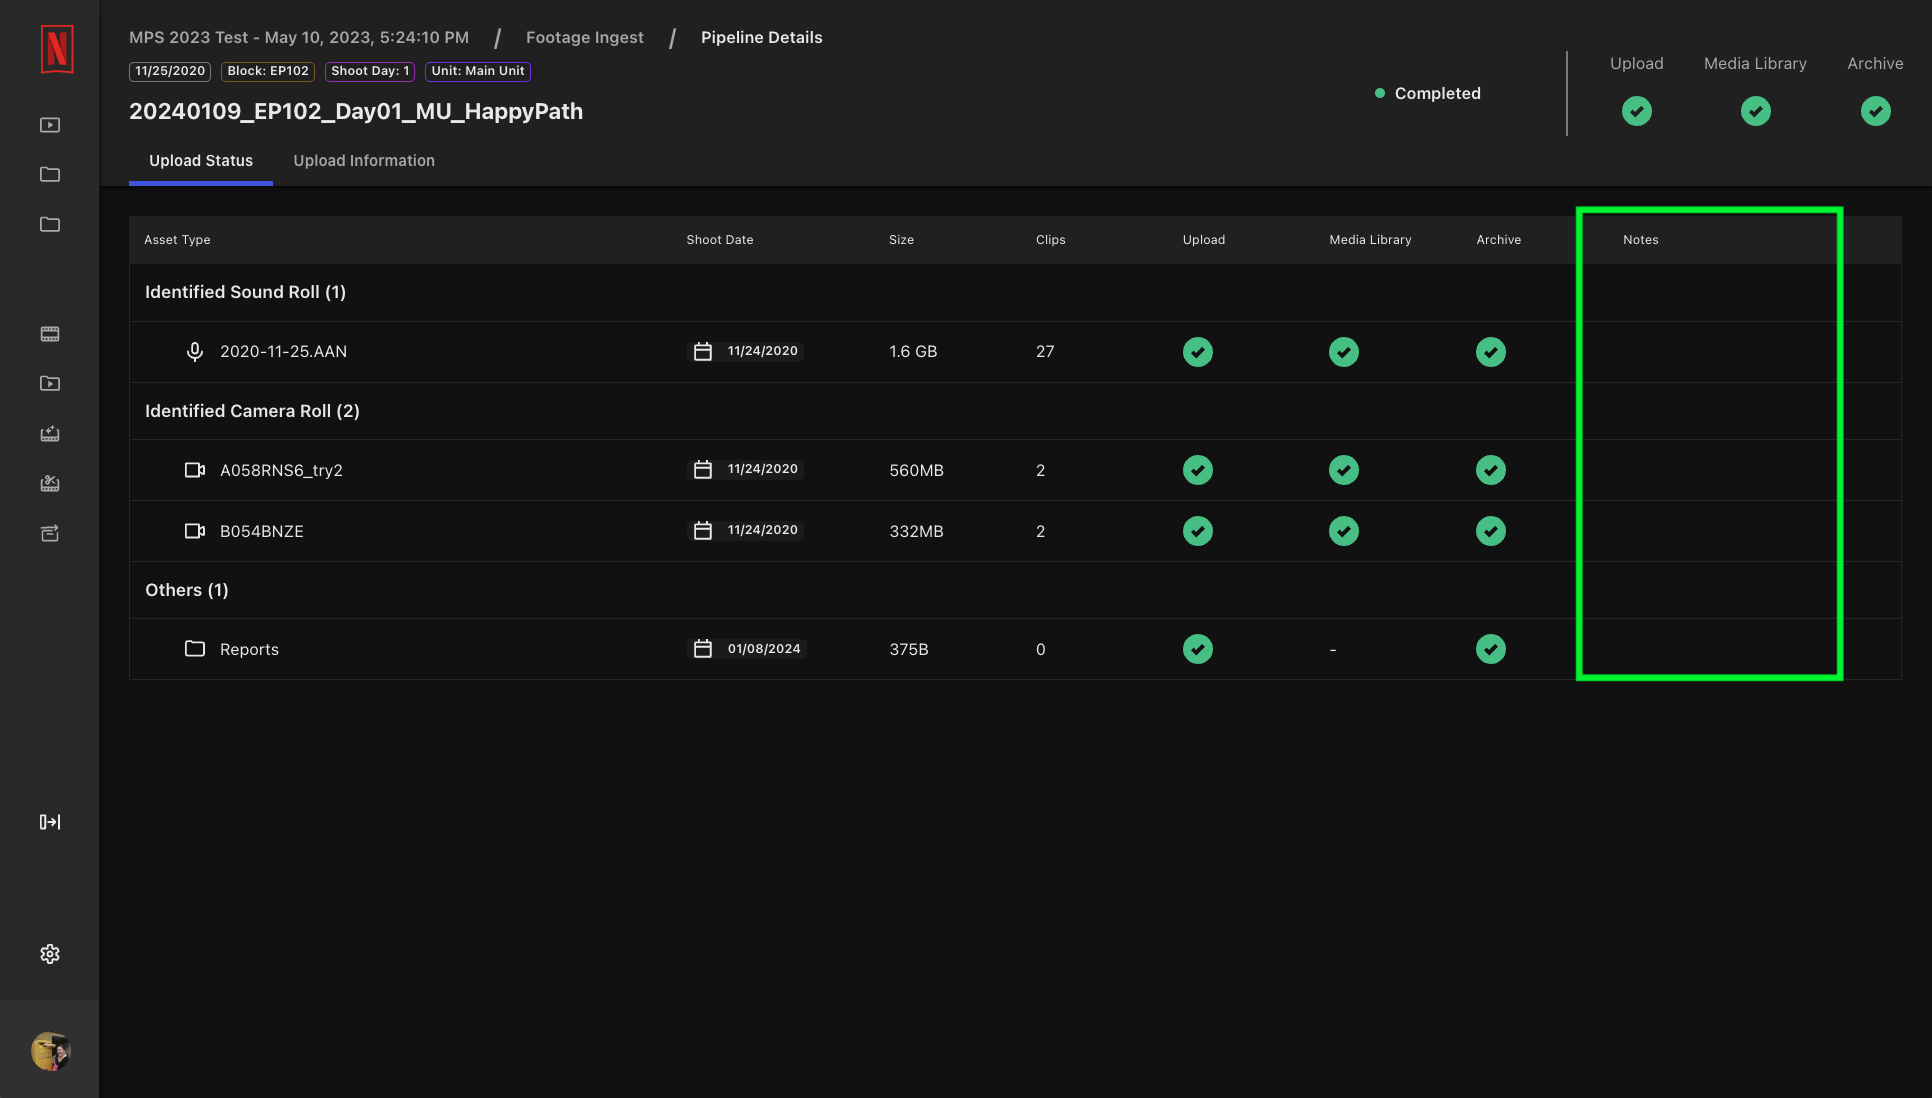Click the EP102 block tag filter
1932x1098 pixels.
tap(267, 70)
